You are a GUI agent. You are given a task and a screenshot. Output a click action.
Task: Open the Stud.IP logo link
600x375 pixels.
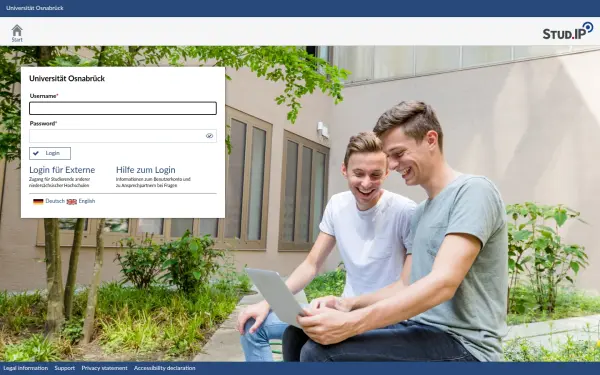(568, 31)
